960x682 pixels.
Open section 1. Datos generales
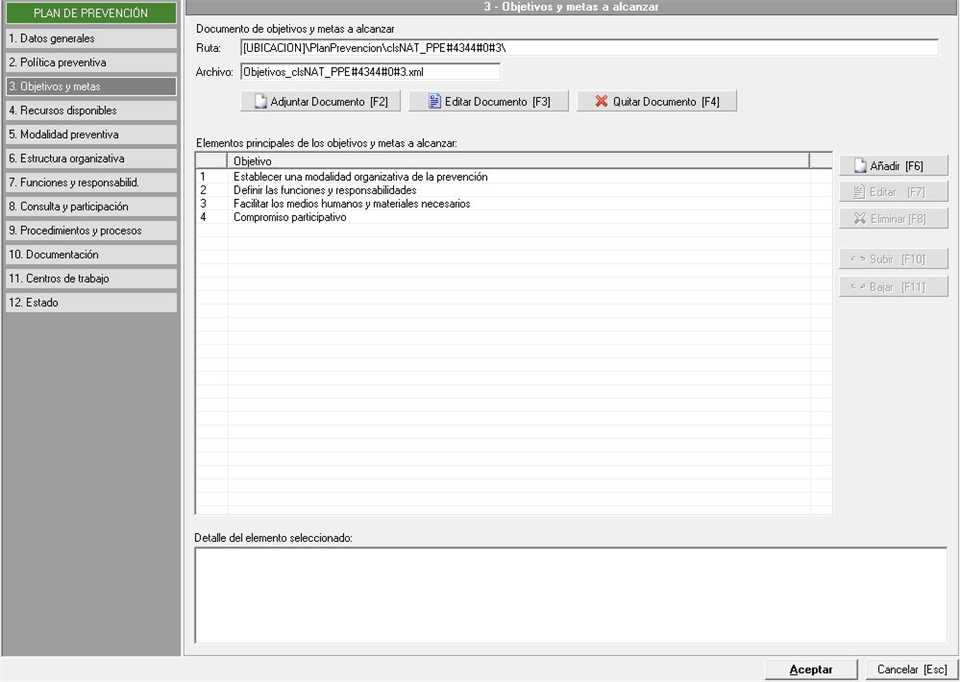[91, 39]
